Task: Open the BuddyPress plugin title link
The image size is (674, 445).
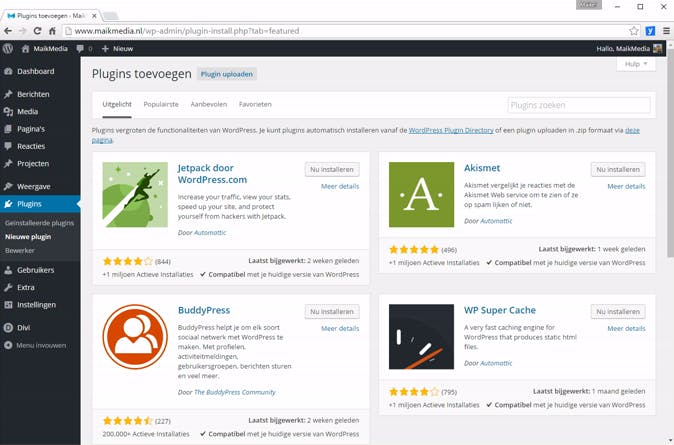Action: click(x=204, y=310)
